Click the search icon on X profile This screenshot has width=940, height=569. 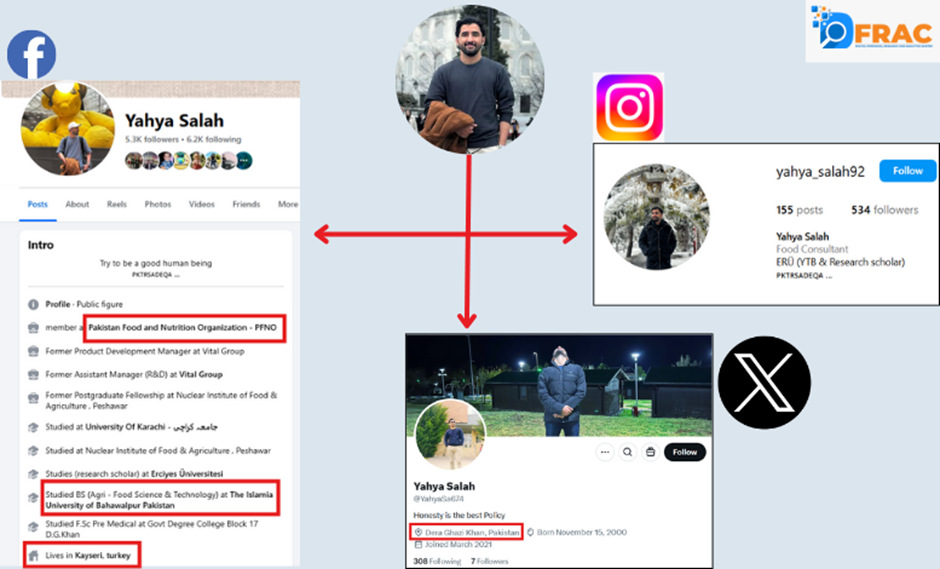pos(627,452)
